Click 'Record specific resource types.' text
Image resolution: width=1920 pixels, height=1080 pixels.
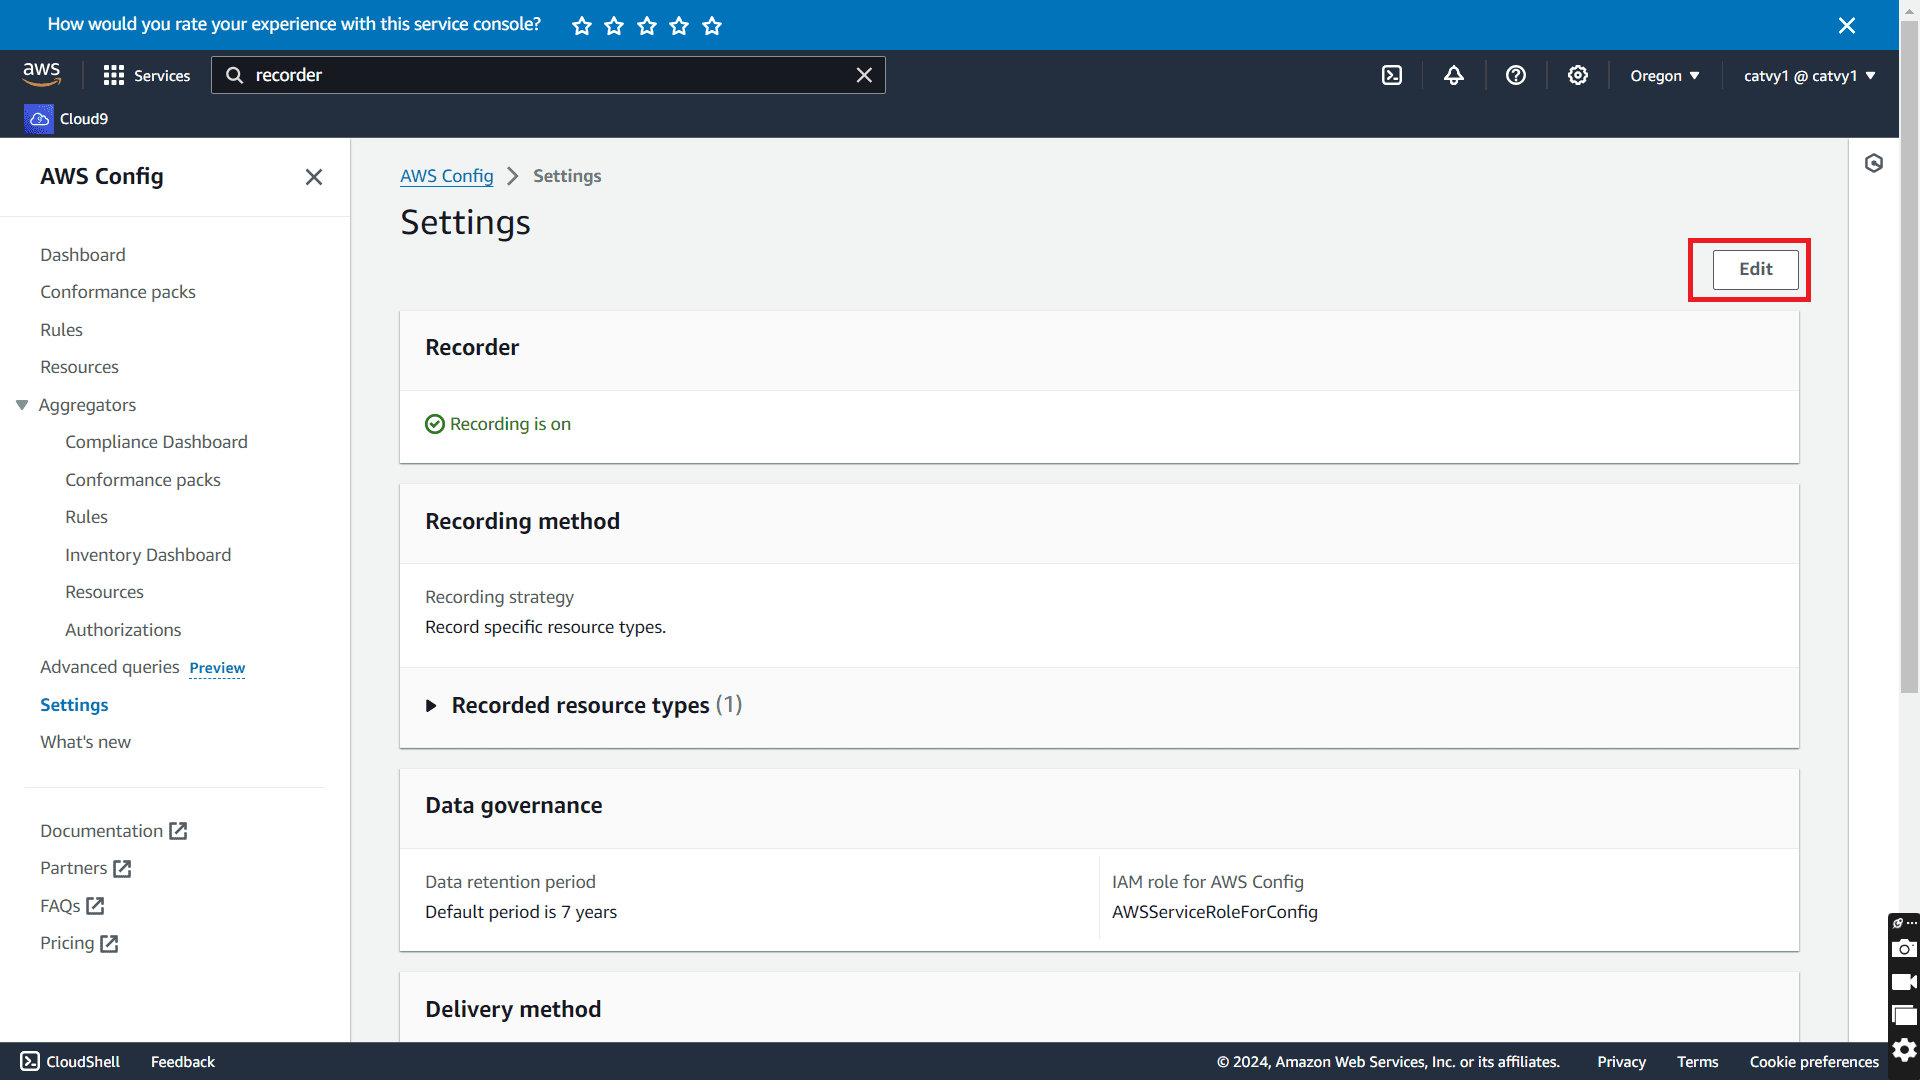click(545, 627)
